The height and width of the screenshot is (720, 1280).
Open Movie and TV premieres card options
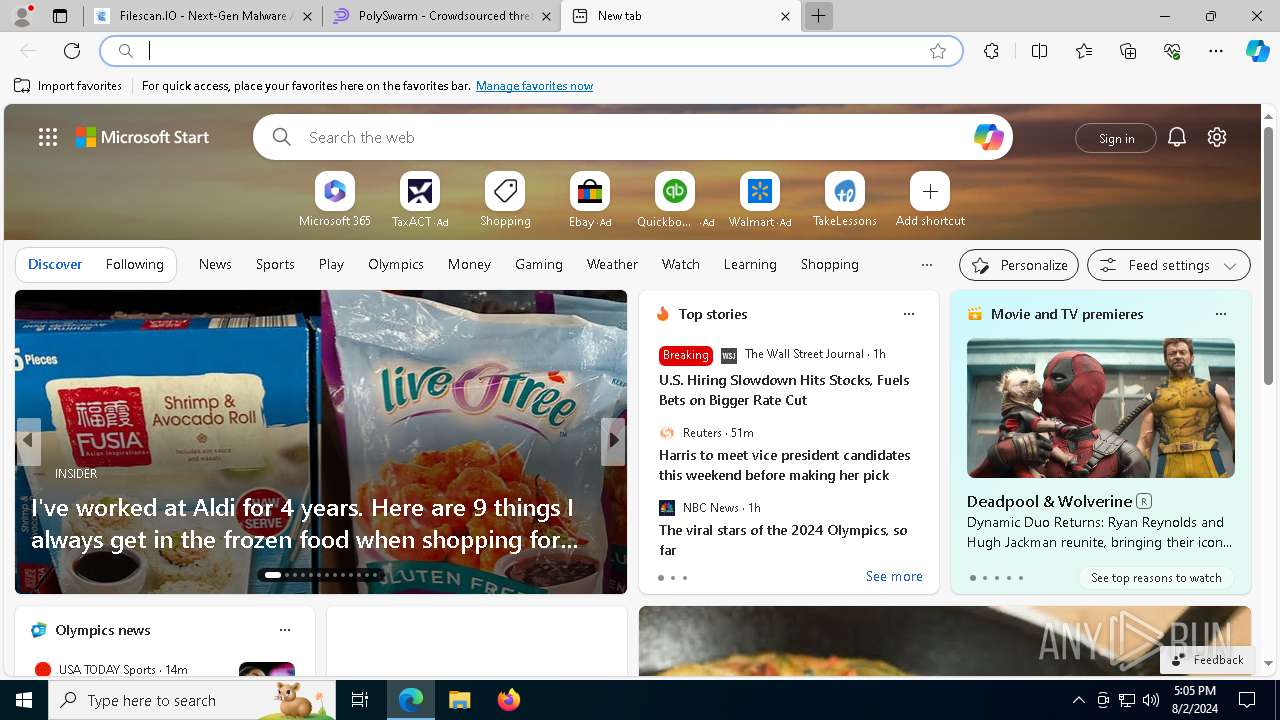tap(1221, 314)
